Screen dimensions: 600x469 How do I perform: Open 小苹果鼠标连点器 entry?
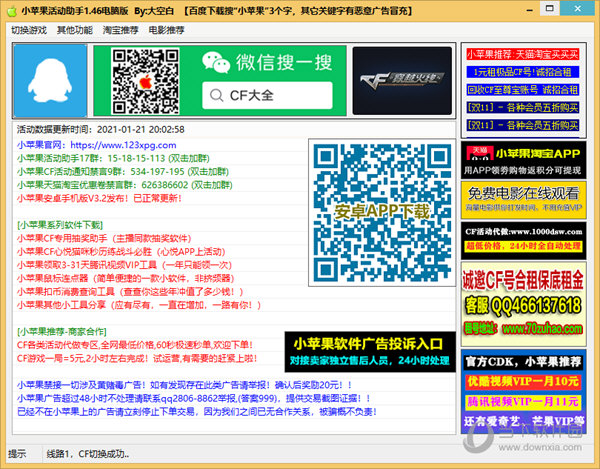pos(126,278)
